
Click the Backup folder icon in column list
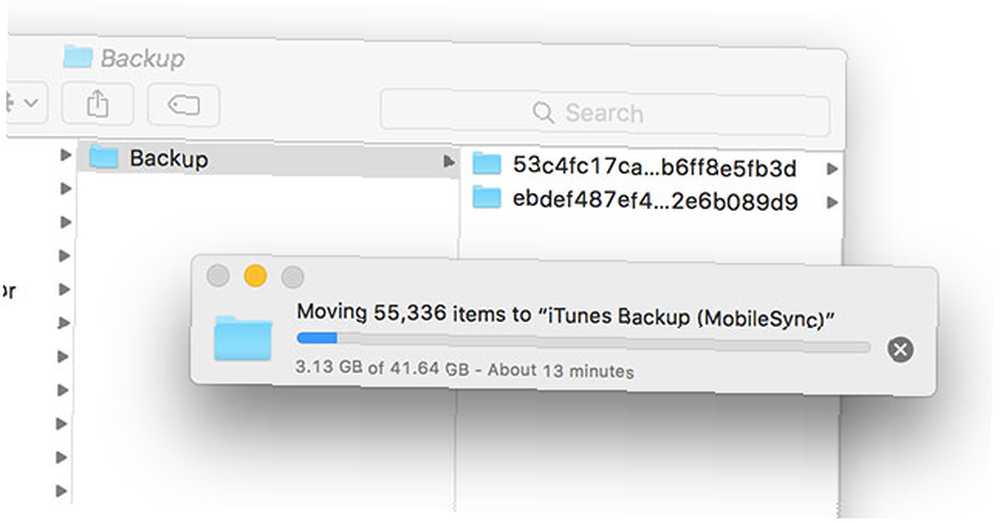coord(104,157)
